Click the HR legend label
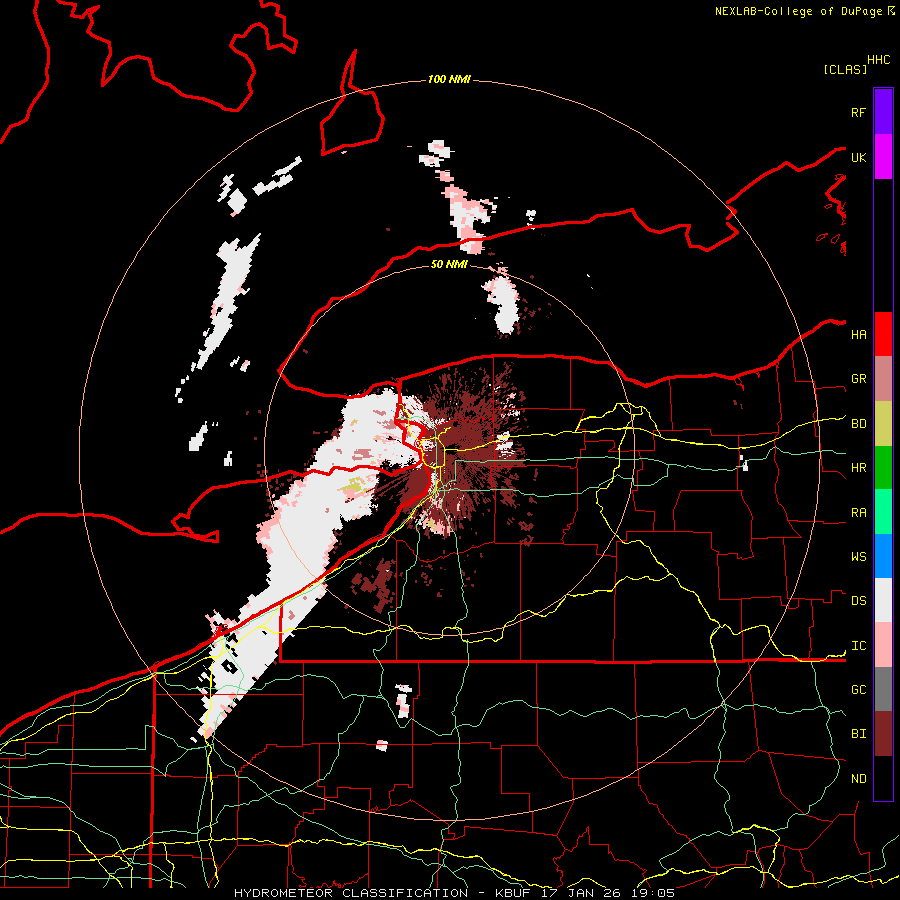Screen dimensions: 900x900 858,468
